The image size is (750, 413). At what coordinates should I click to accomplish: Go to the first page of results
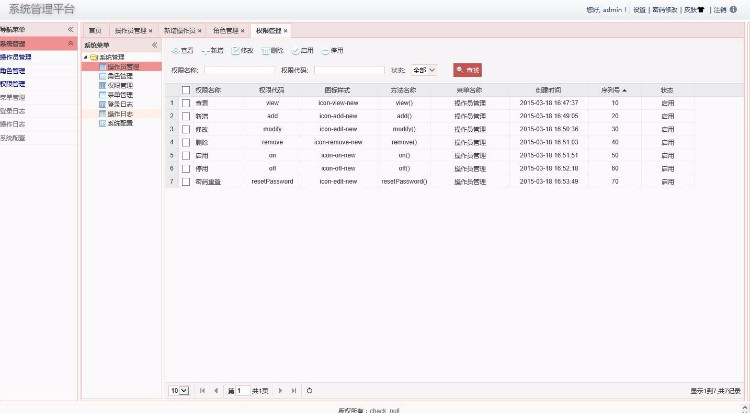pos(202,391)
